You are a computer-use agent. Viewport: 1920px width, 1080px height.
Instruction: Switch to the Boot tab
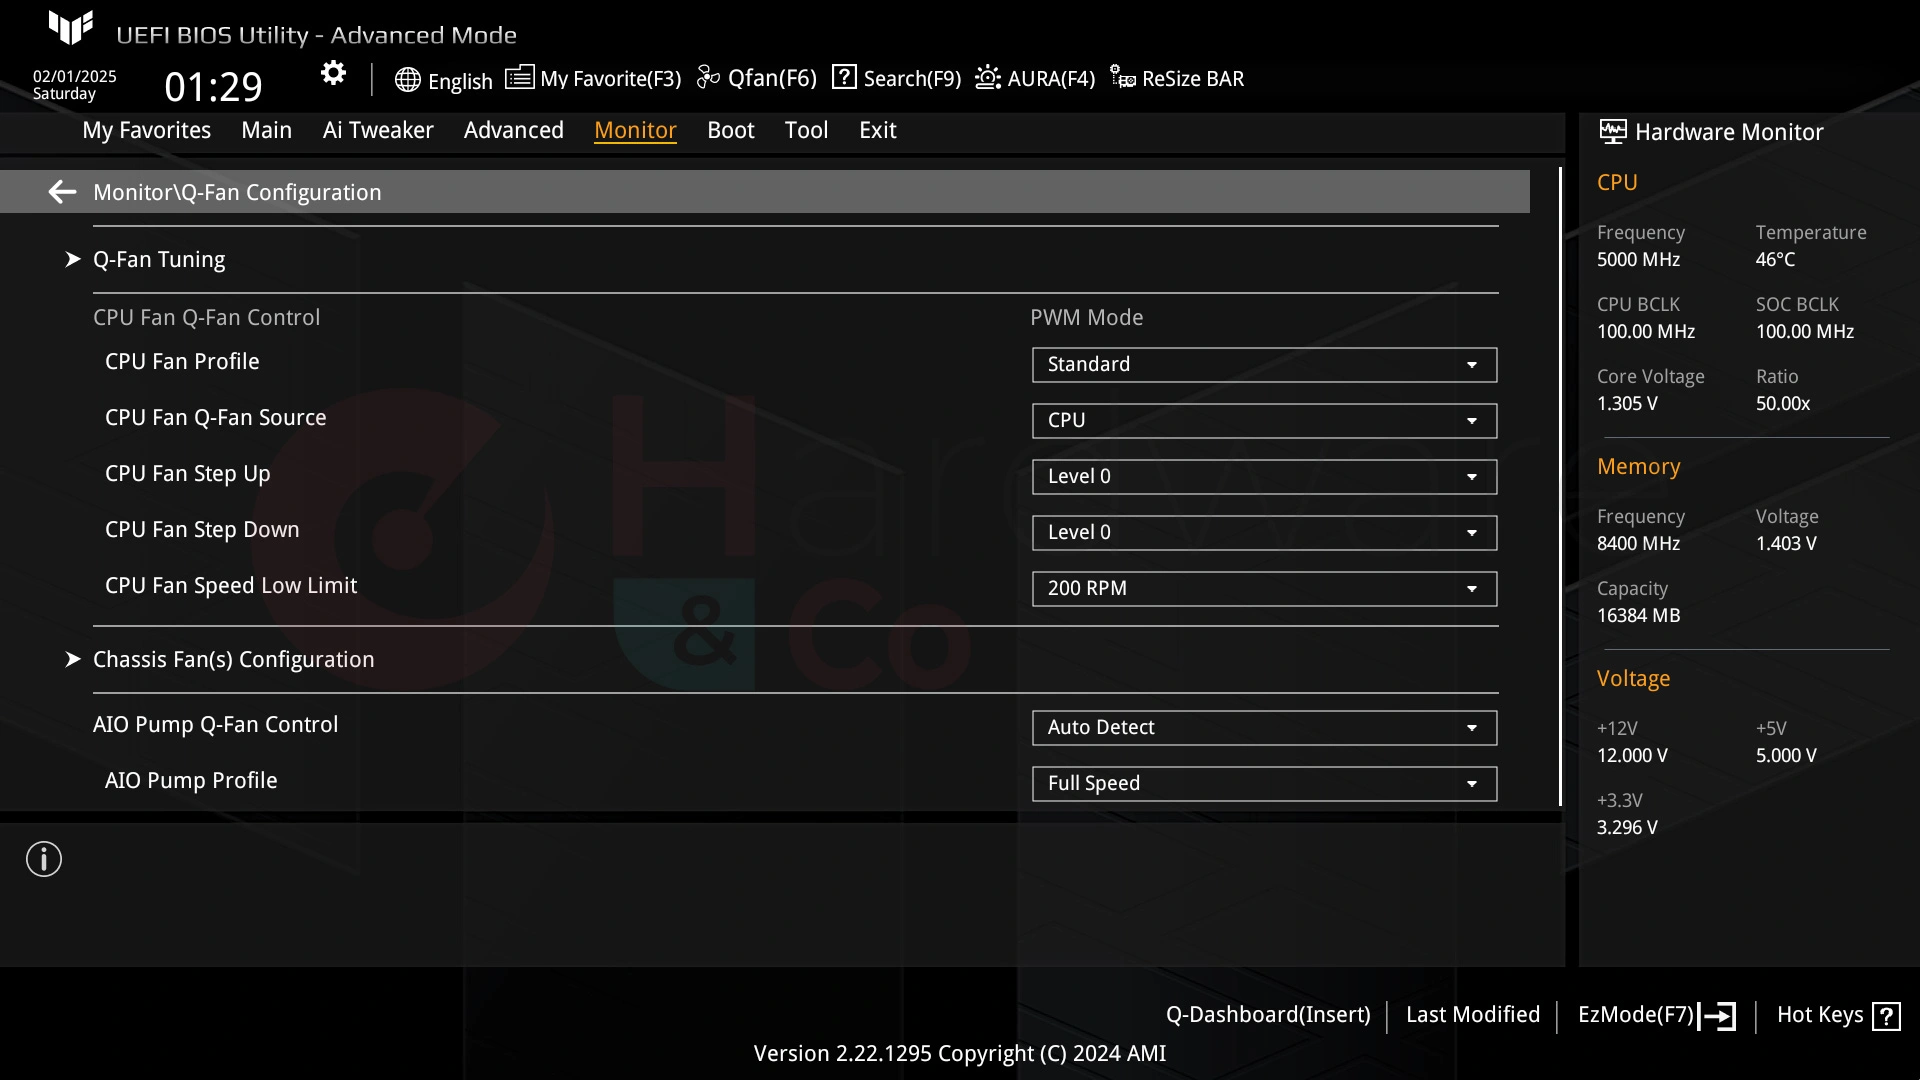730,130
